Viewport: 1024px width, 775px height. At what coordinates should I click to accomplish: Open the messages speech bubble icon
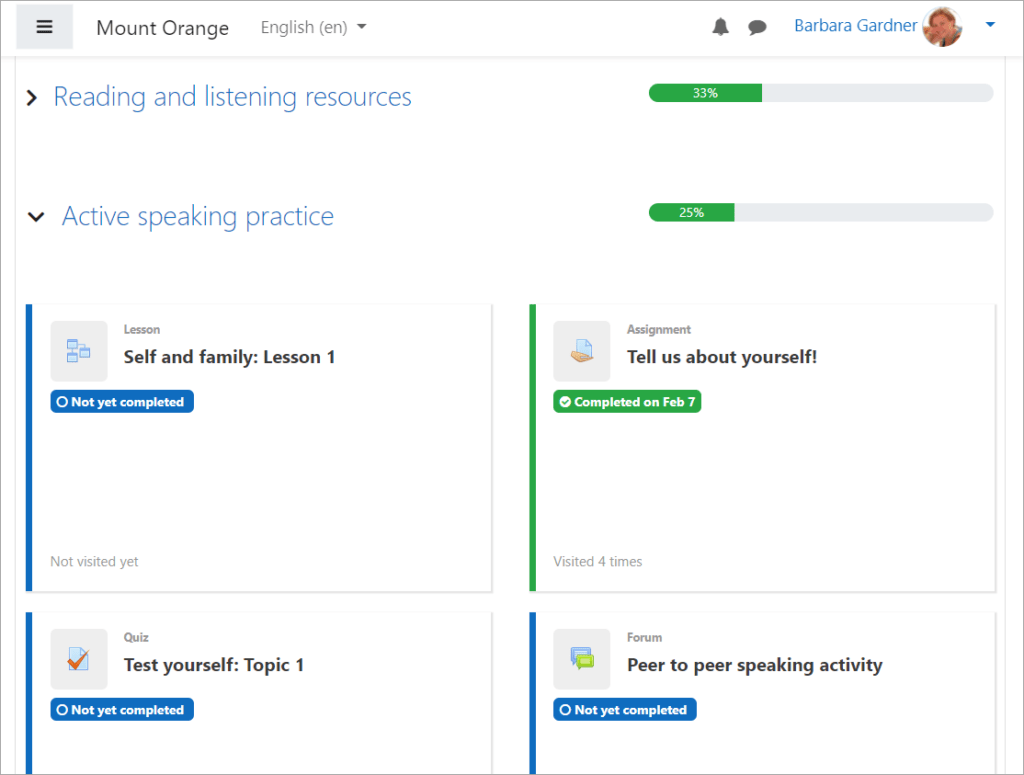click(757, 26)
